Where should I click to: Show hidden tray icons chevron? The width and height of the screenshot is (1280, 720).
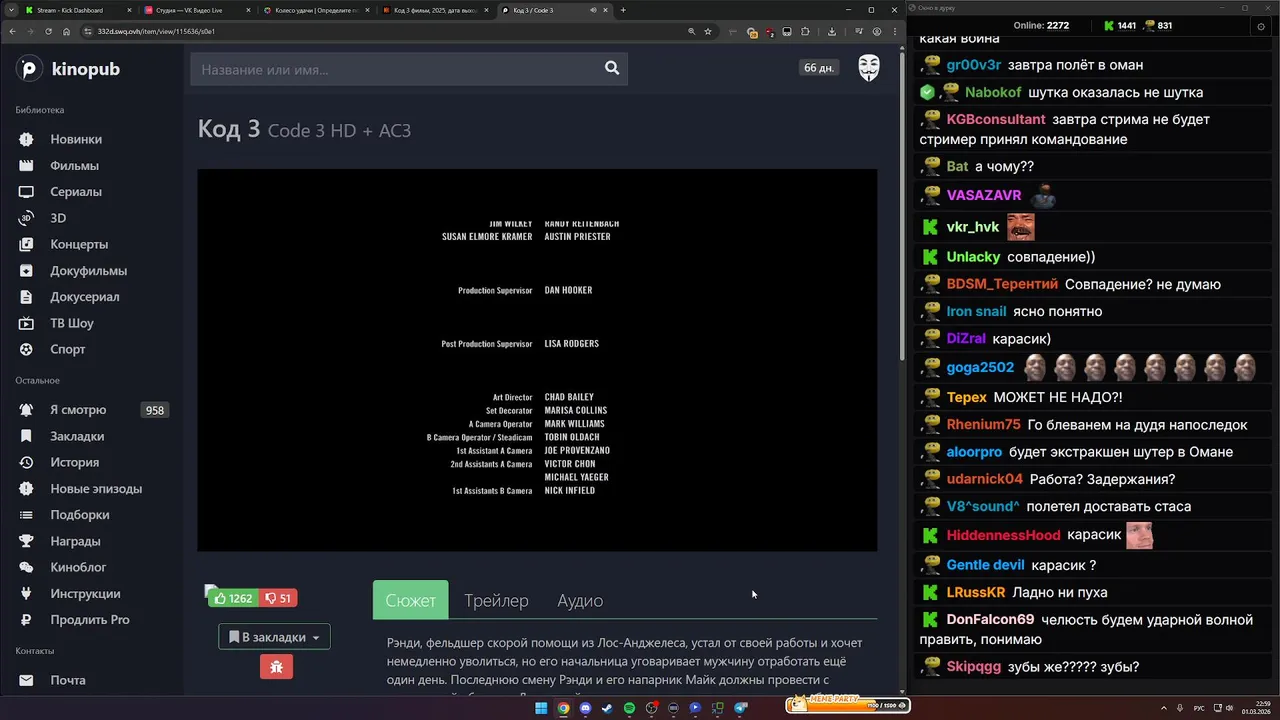pos(1166,708)
